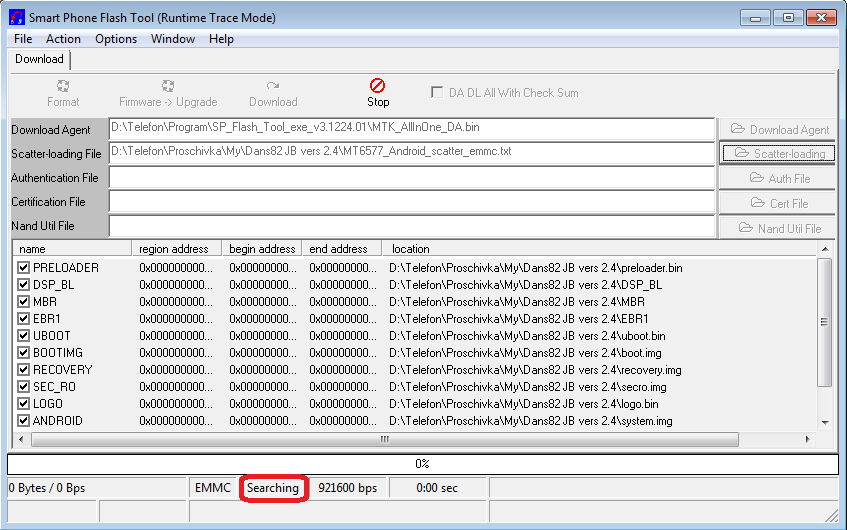The height and width of the screenshot is (530, 847).
Task: Click the Nand Util File field
Action: point(412,226)
